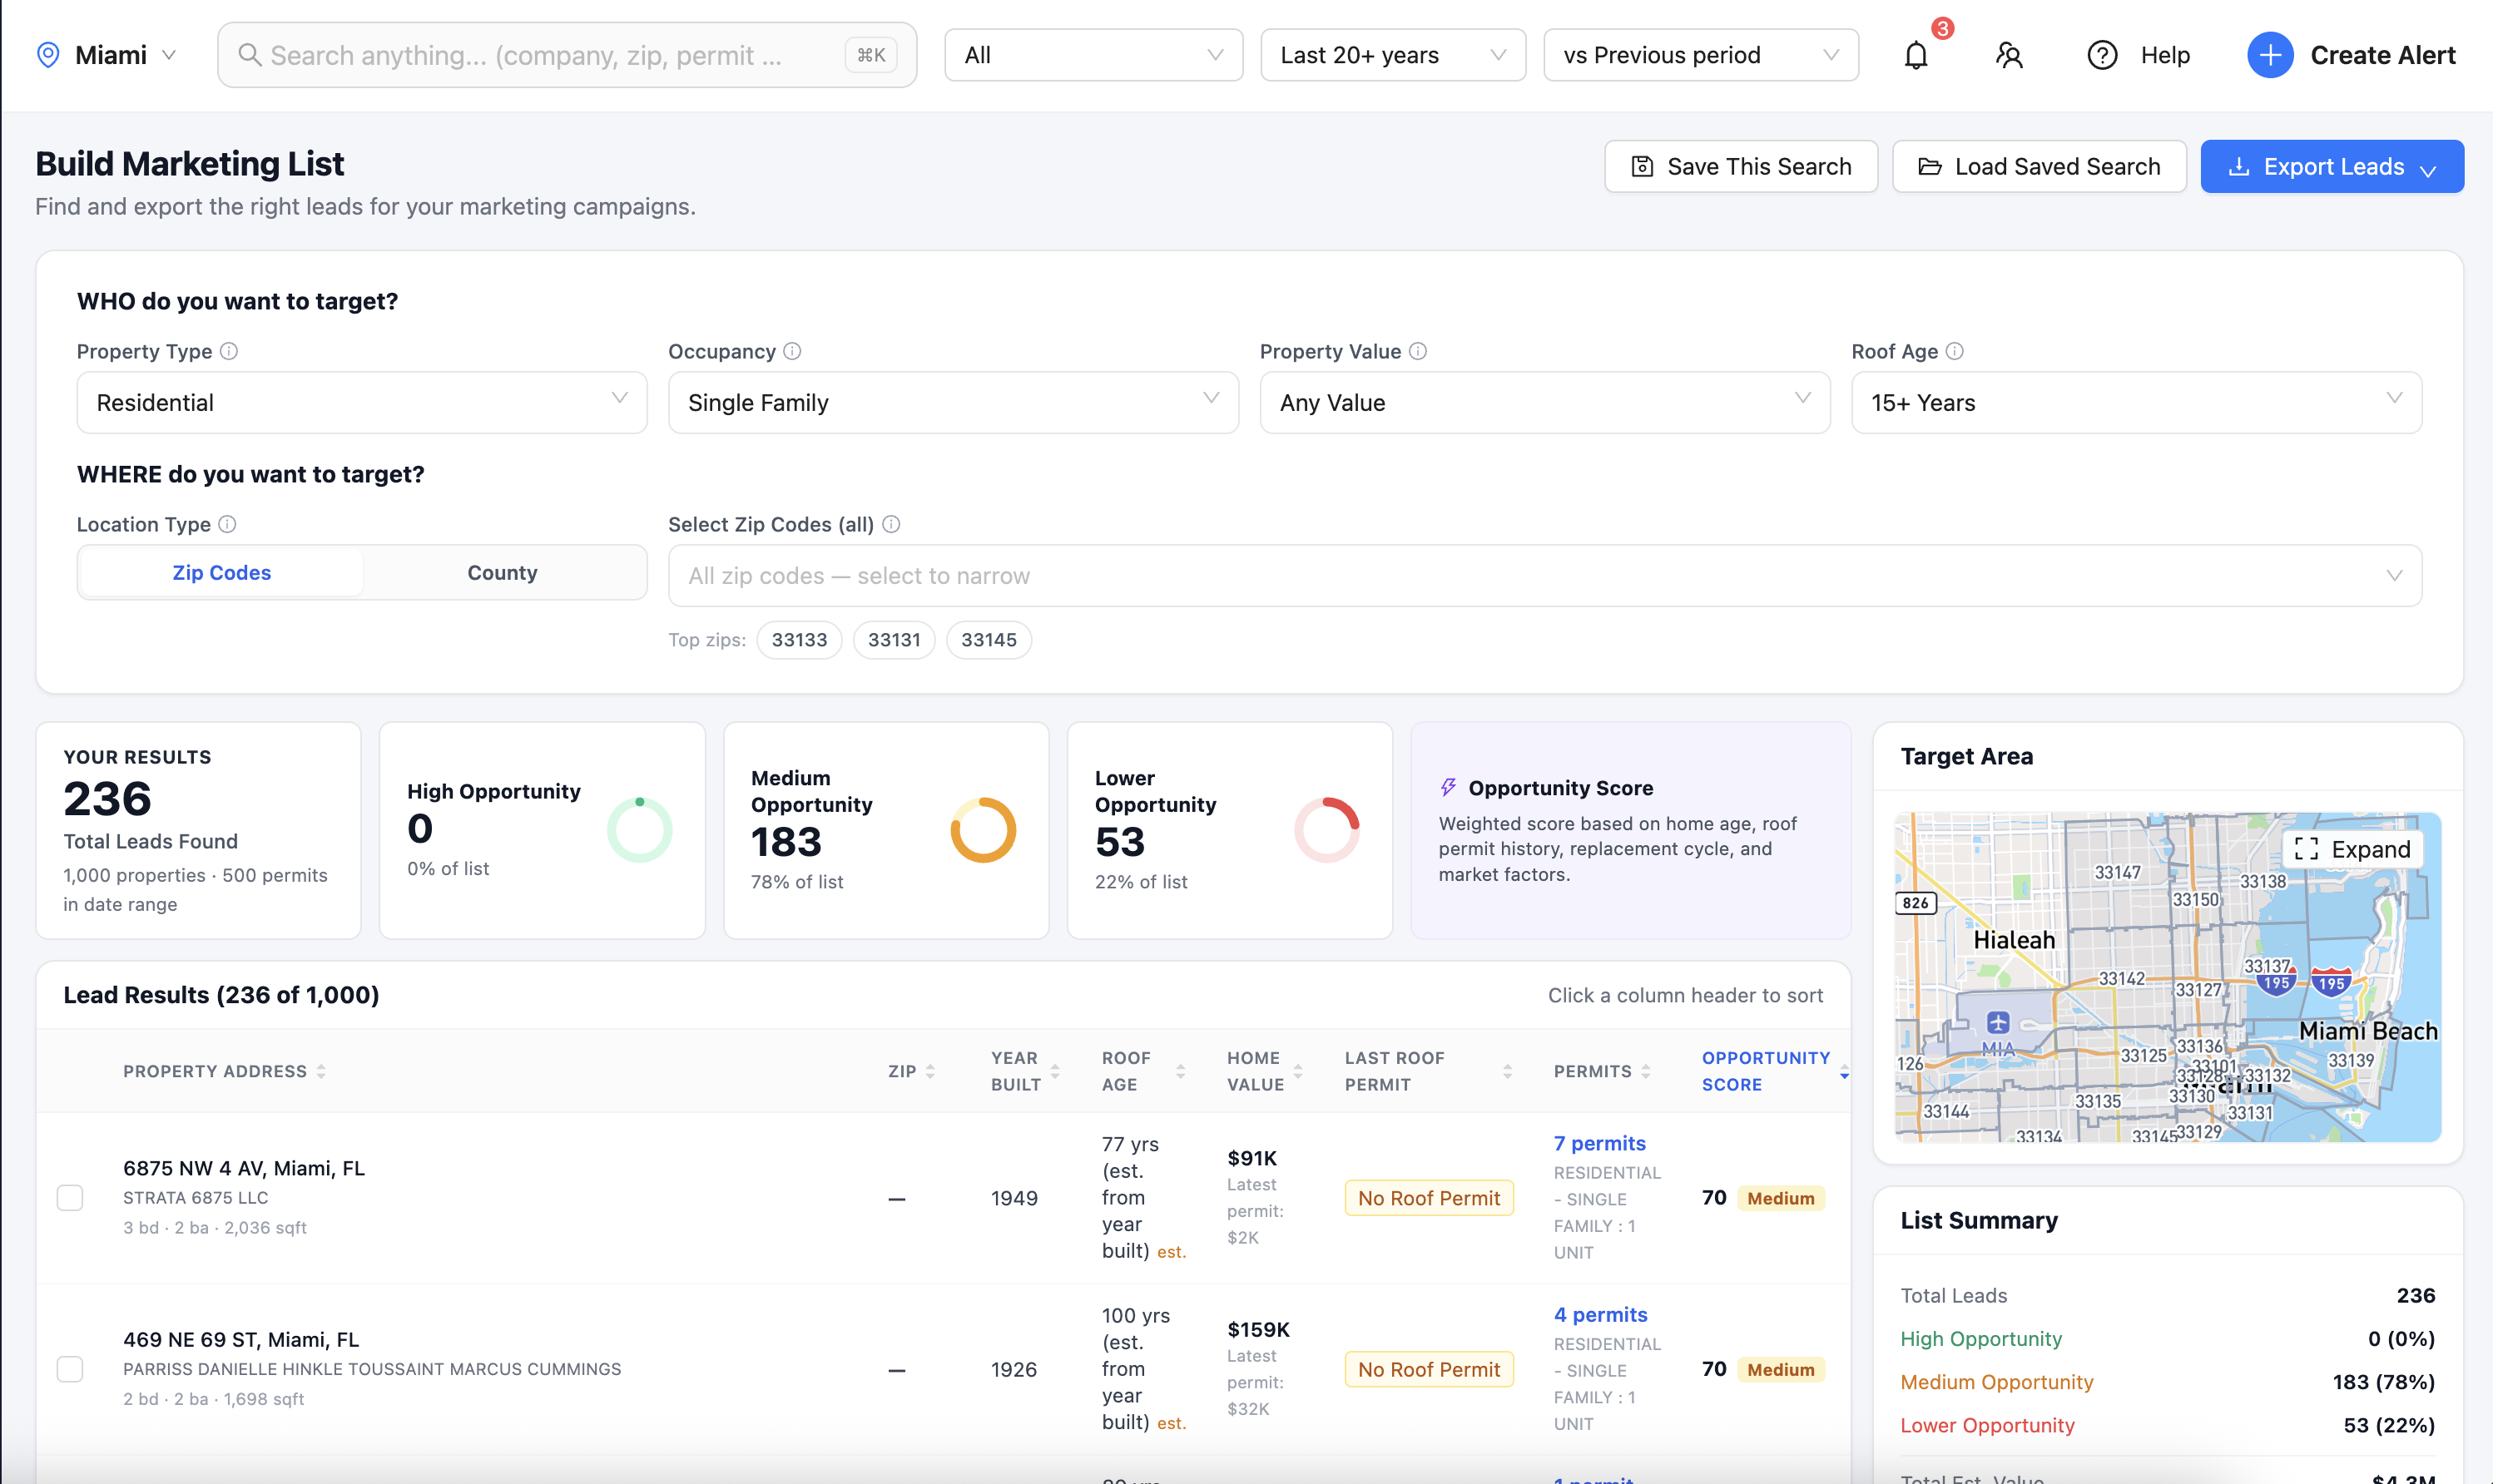
Task: Click the search magnifier icon
Action: [250, 55]
